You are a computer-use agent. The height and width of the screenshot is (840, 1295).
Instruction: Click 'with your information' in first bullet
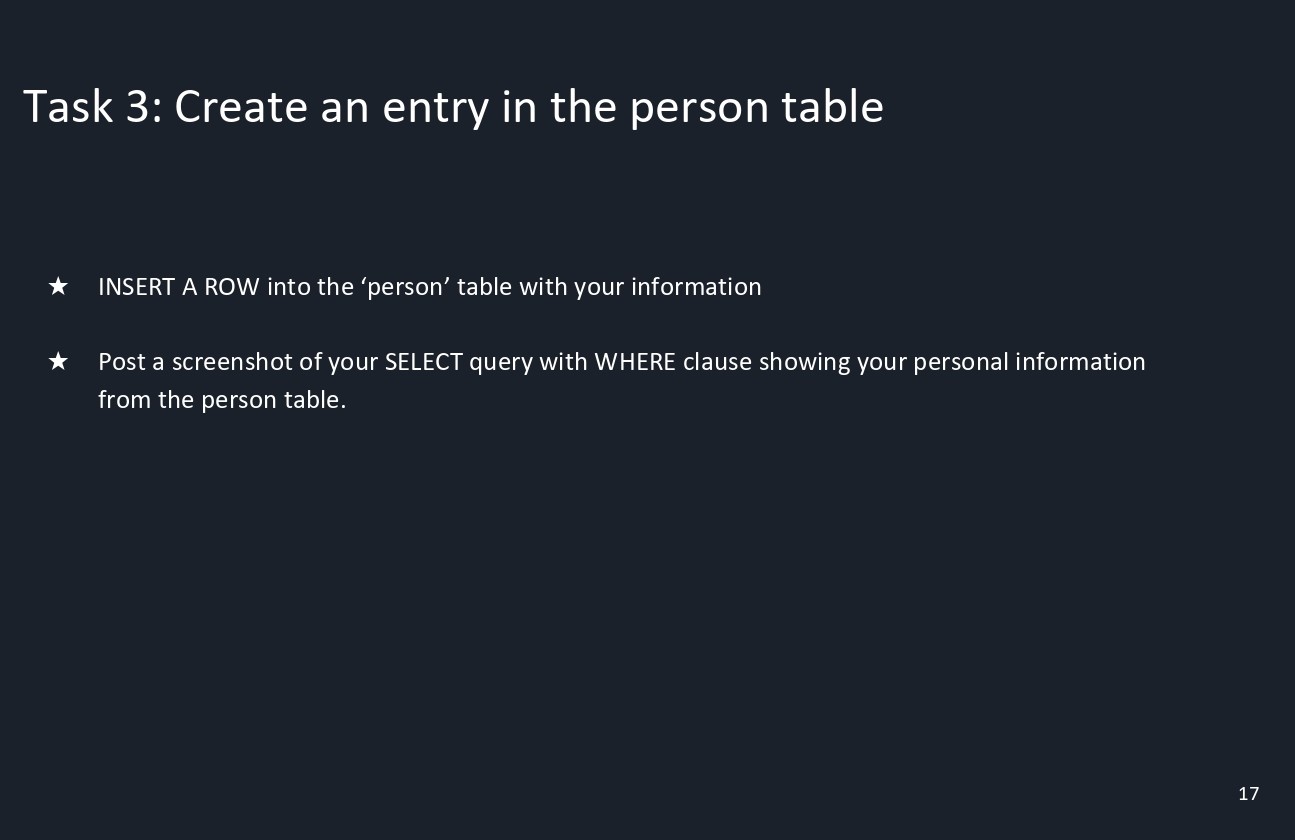click(640, 287)
